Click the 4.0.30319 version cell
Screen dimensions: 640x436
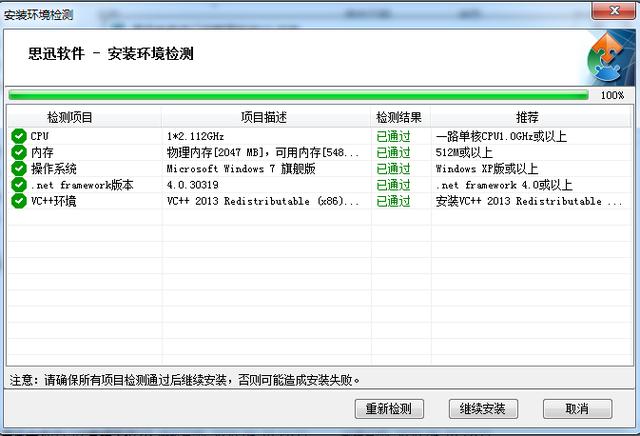pos(193,185)
